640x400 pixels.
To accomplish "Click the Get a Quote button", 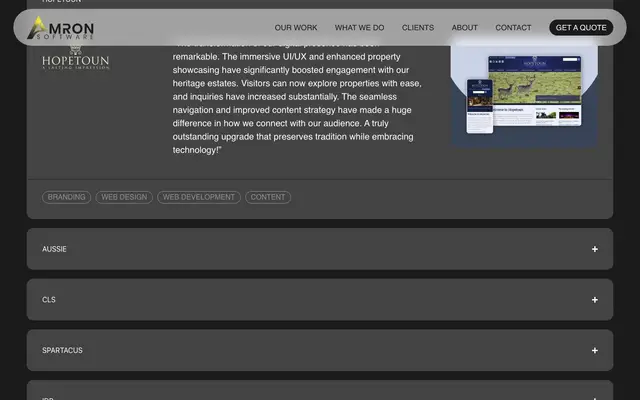I will point(581,28).
